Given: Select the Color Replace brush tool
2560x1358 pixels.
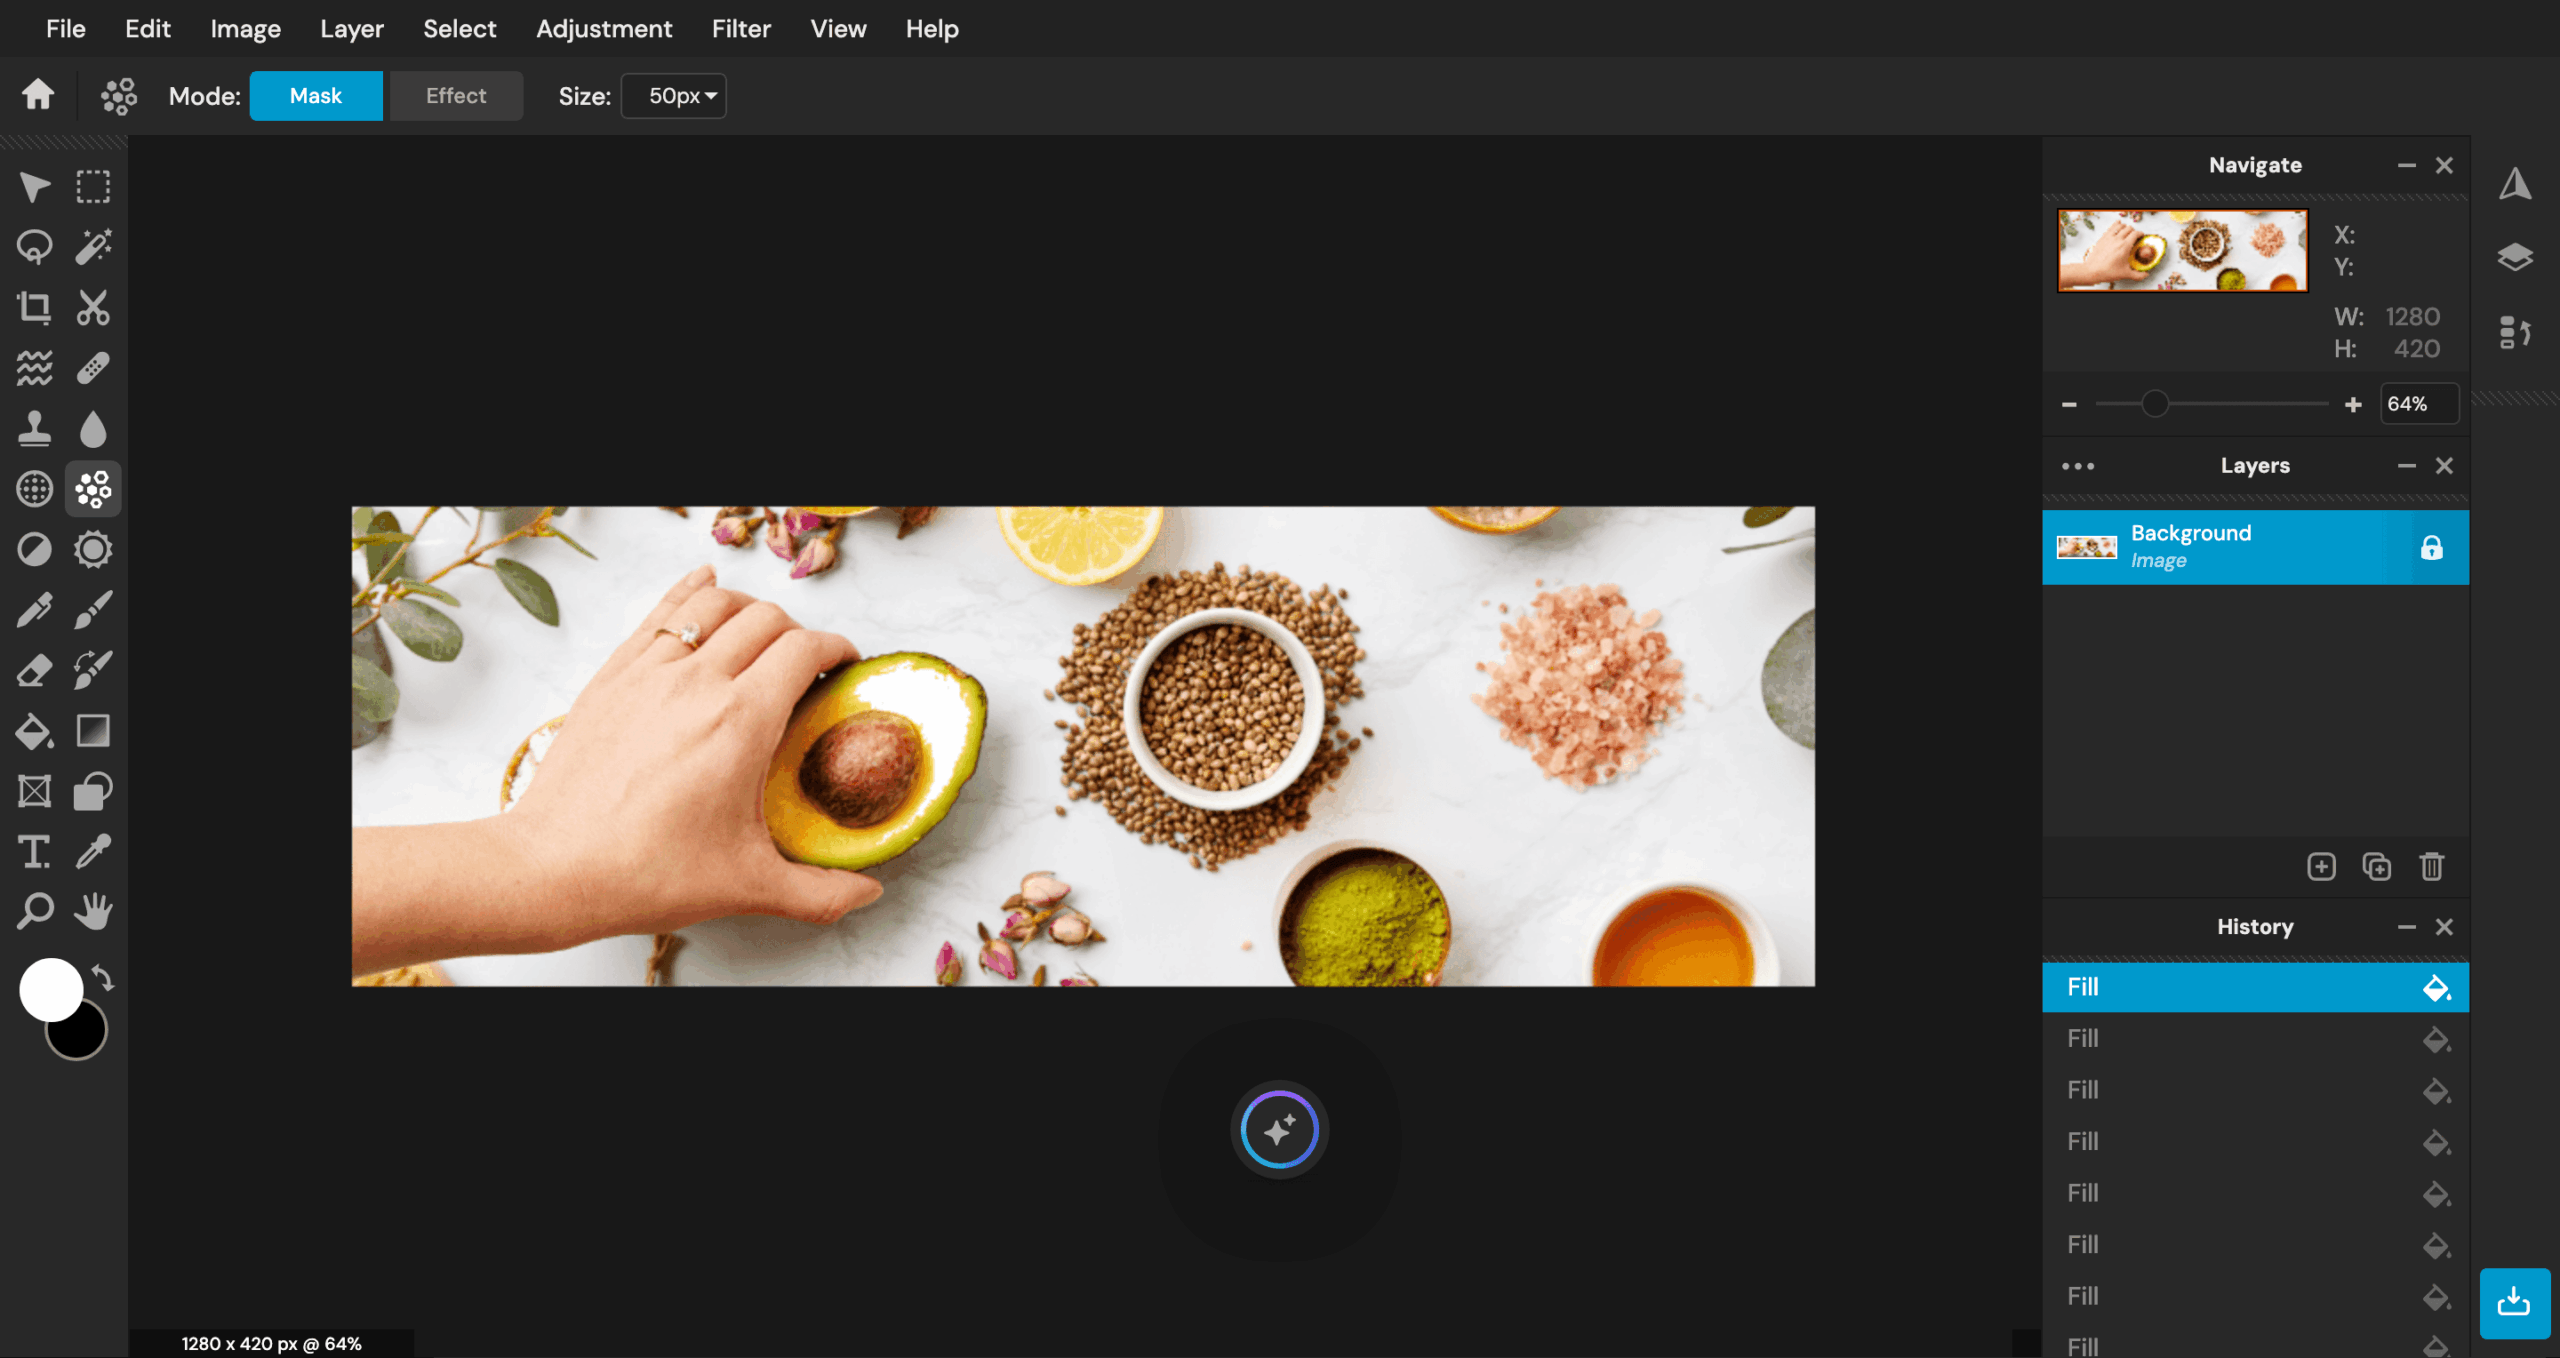Looking at the screenshot, I should [93, 670].
